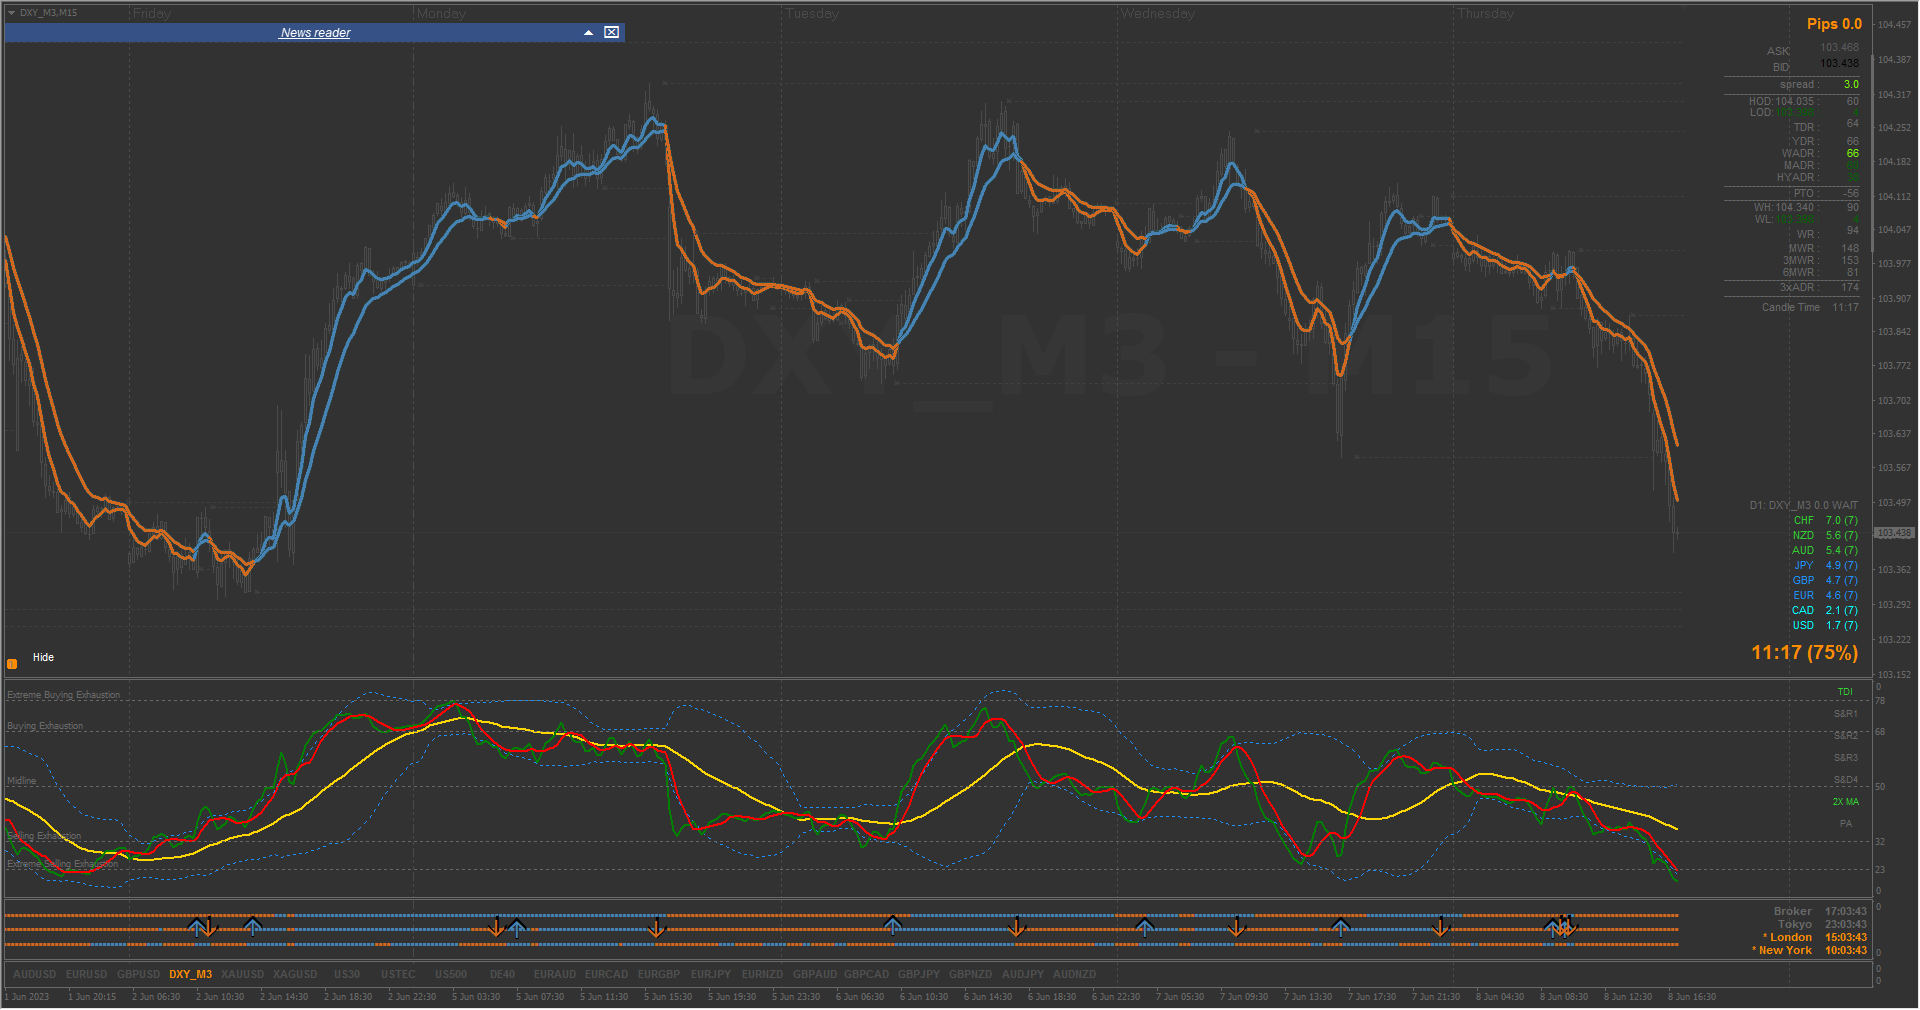Screen dimensions: 1920x1010
Task: Click the TDI indicator label
Action: [x=1845, y=692]
